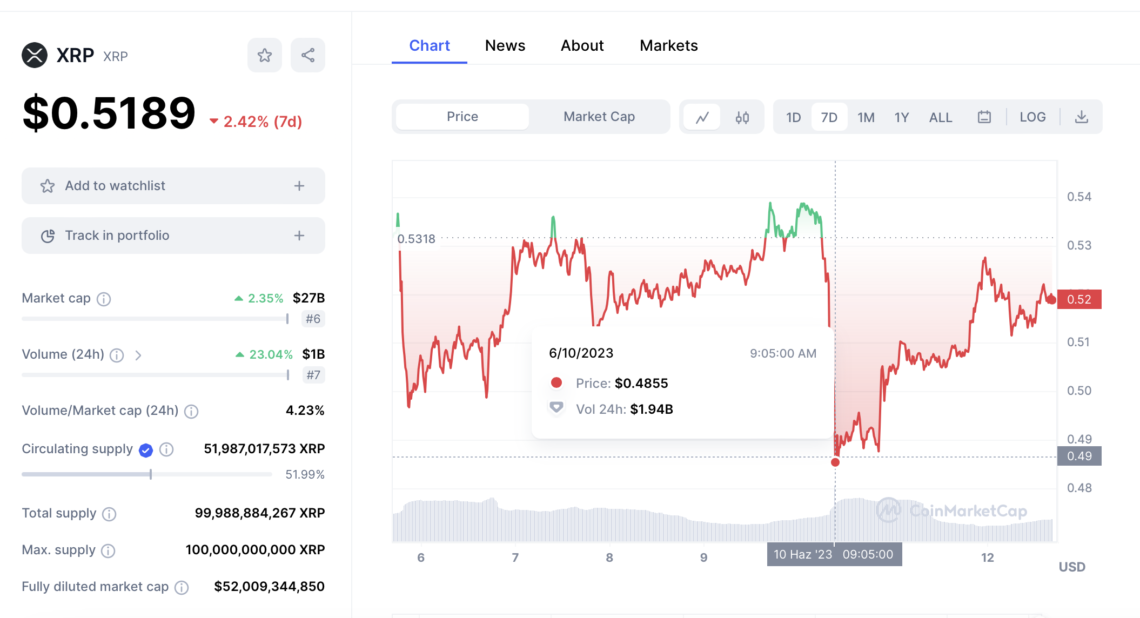Set chart range to ALL
Screen dimensions: 1140x618
tap(940, 117)
